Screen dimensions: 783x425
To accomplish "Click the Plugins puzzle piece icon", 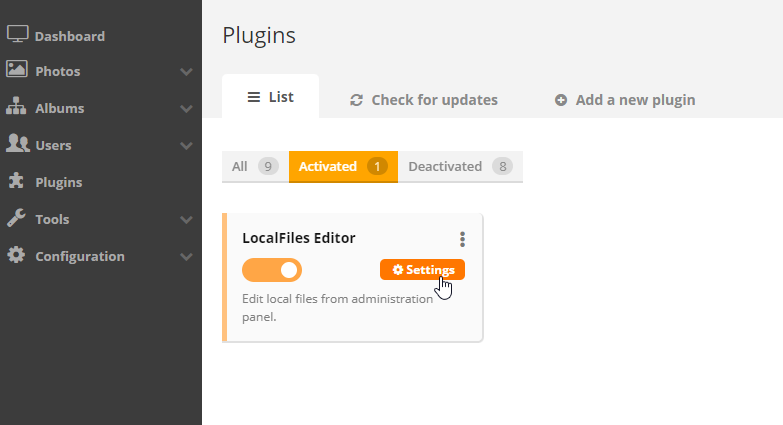I will click(17, 181).
